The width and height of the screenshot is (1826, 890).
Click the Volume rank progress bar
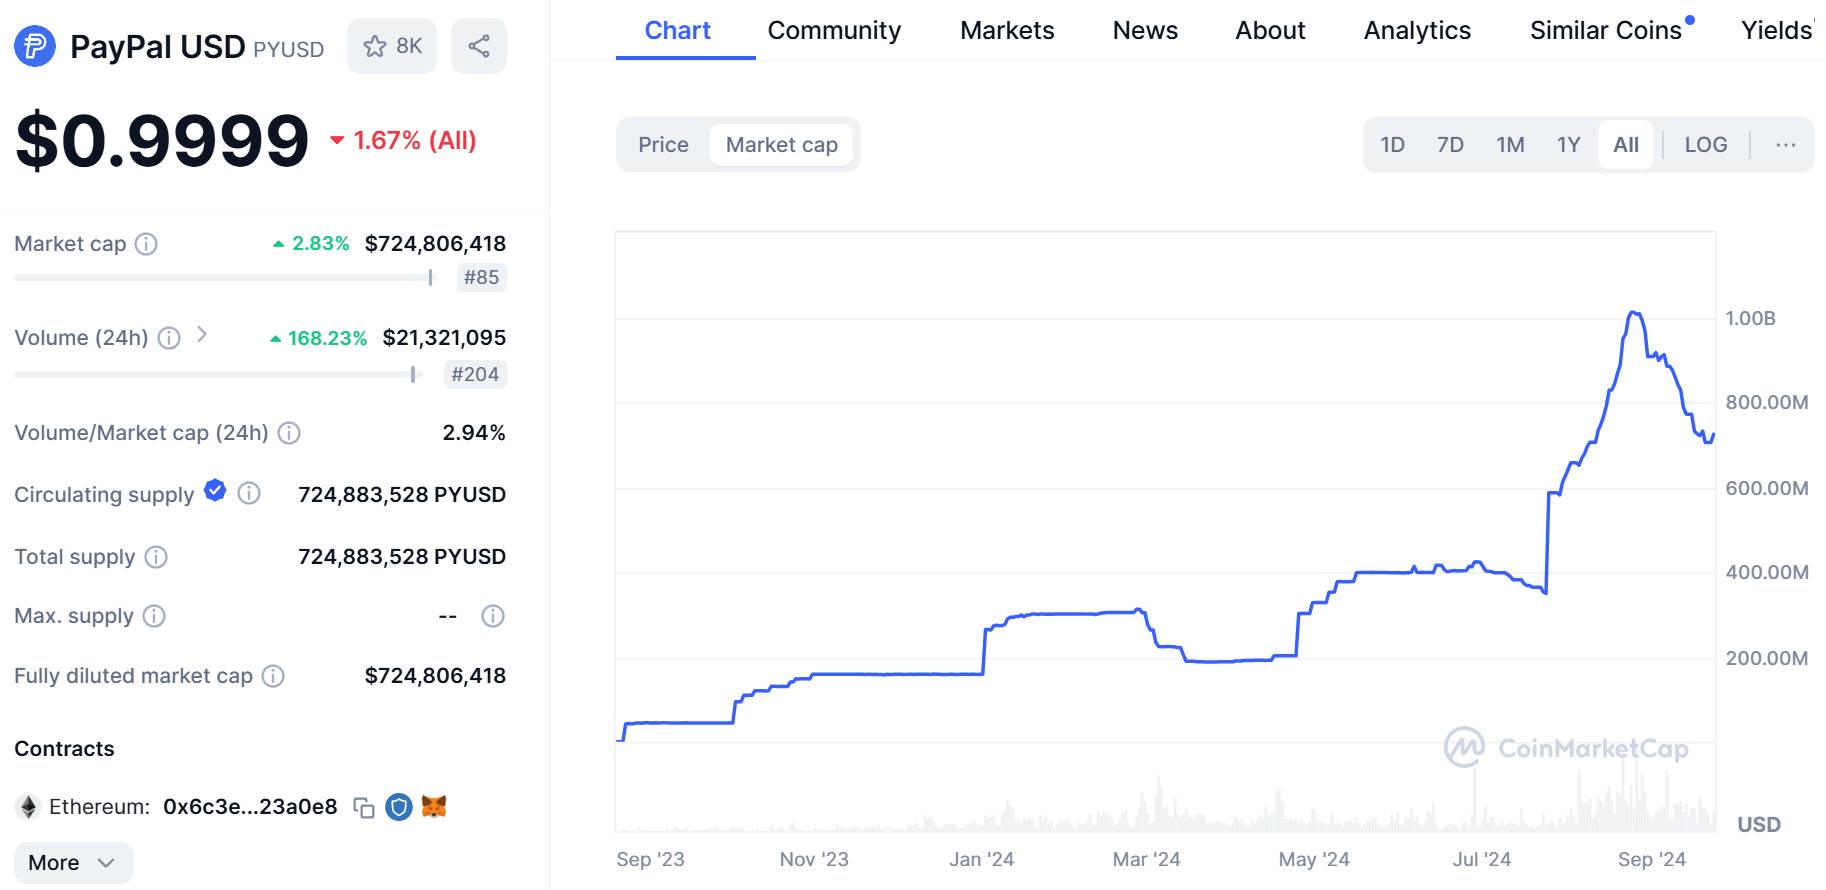pyautogui.click(x=216, y=375)
